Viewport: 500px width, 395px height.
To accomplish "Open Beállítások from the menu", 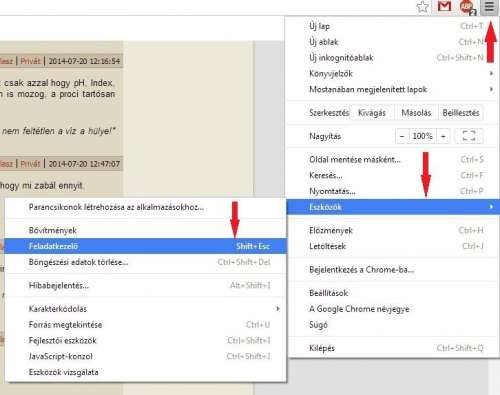I will 393,293.
